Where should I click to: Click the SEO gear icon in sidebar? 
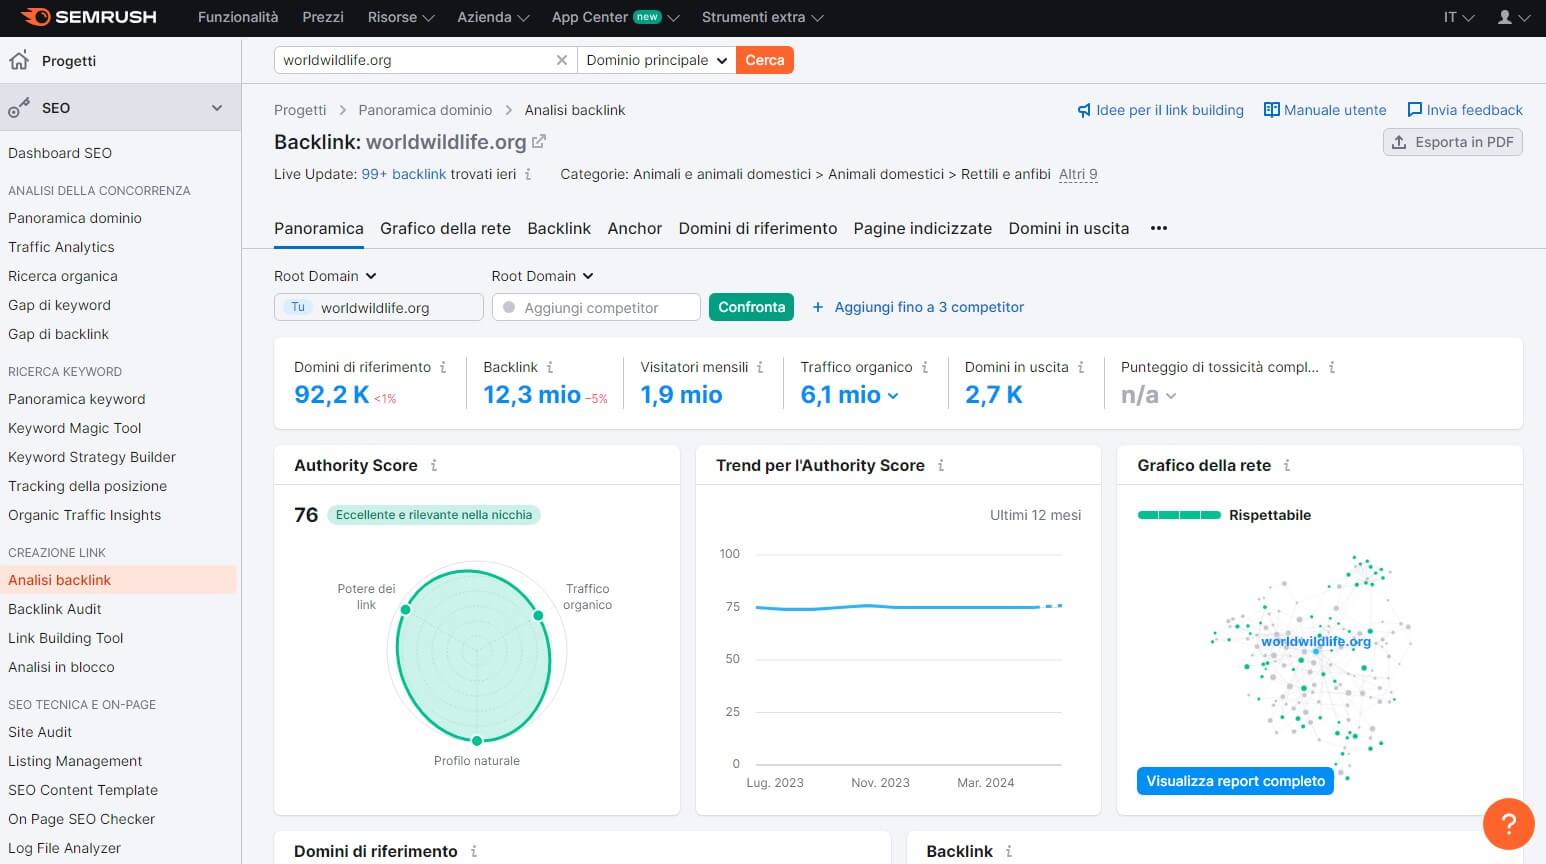[19, 108]
